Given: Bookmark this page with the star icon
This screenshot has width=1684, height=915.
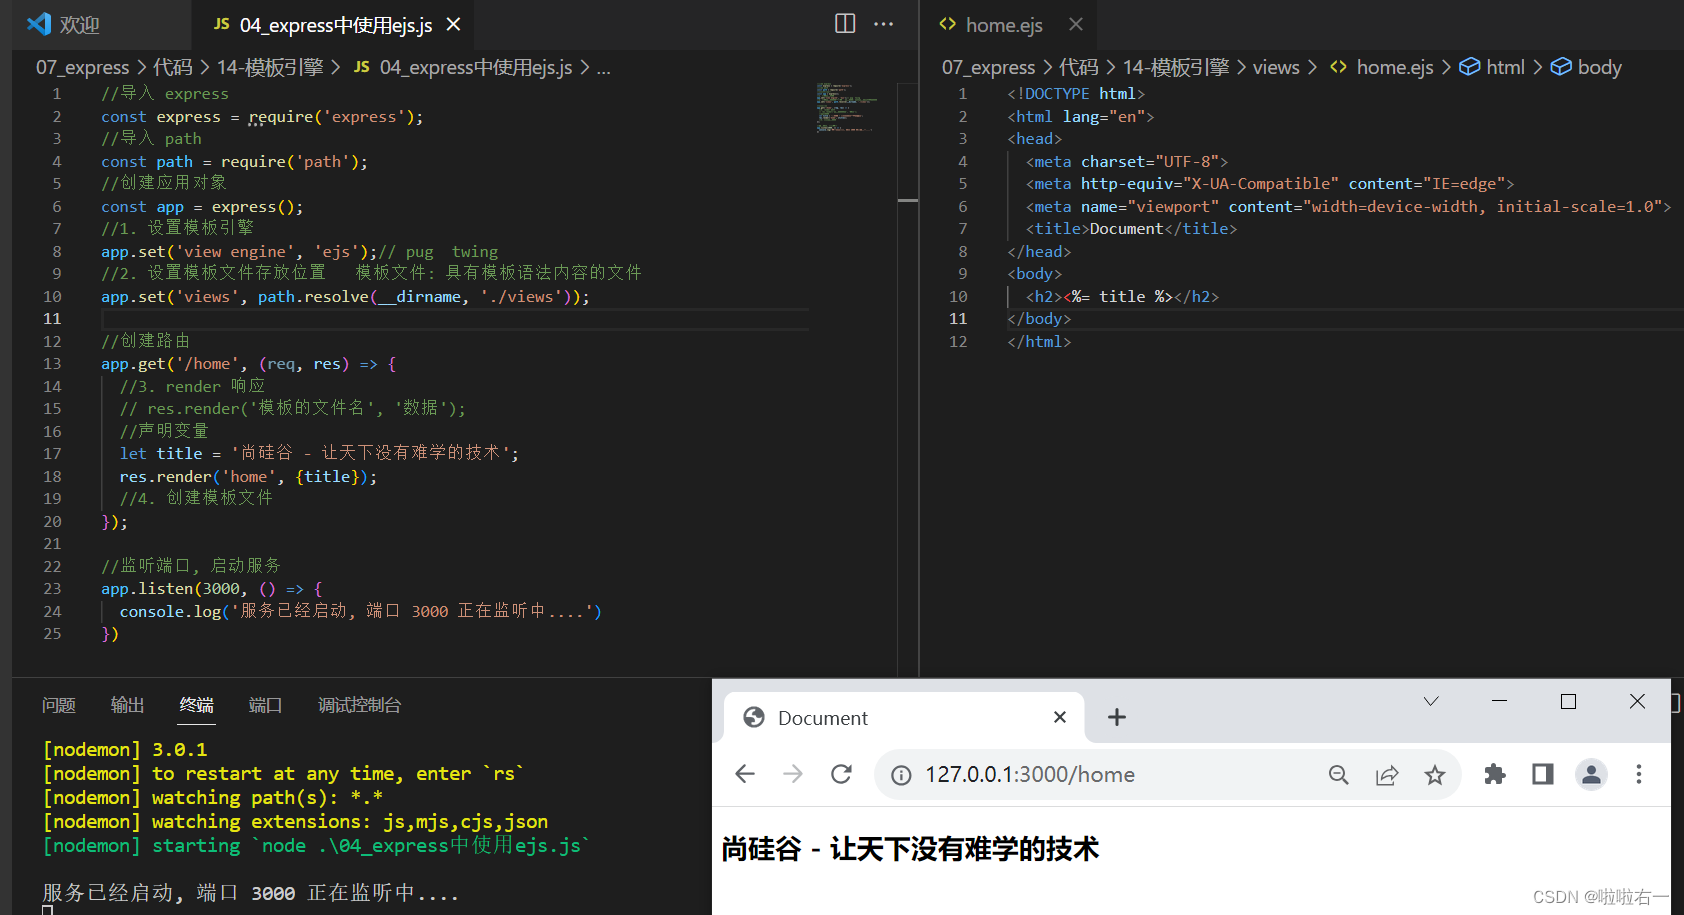Looking at the screenshot, I should (x=1435, y=775).
